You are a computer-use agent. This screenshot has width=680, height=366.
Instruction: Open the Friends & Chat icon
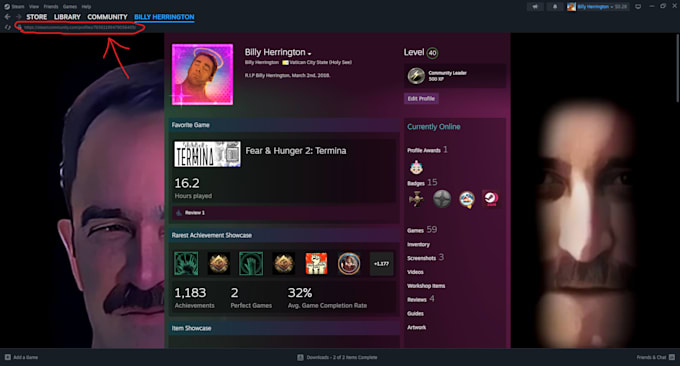(672, 357)
